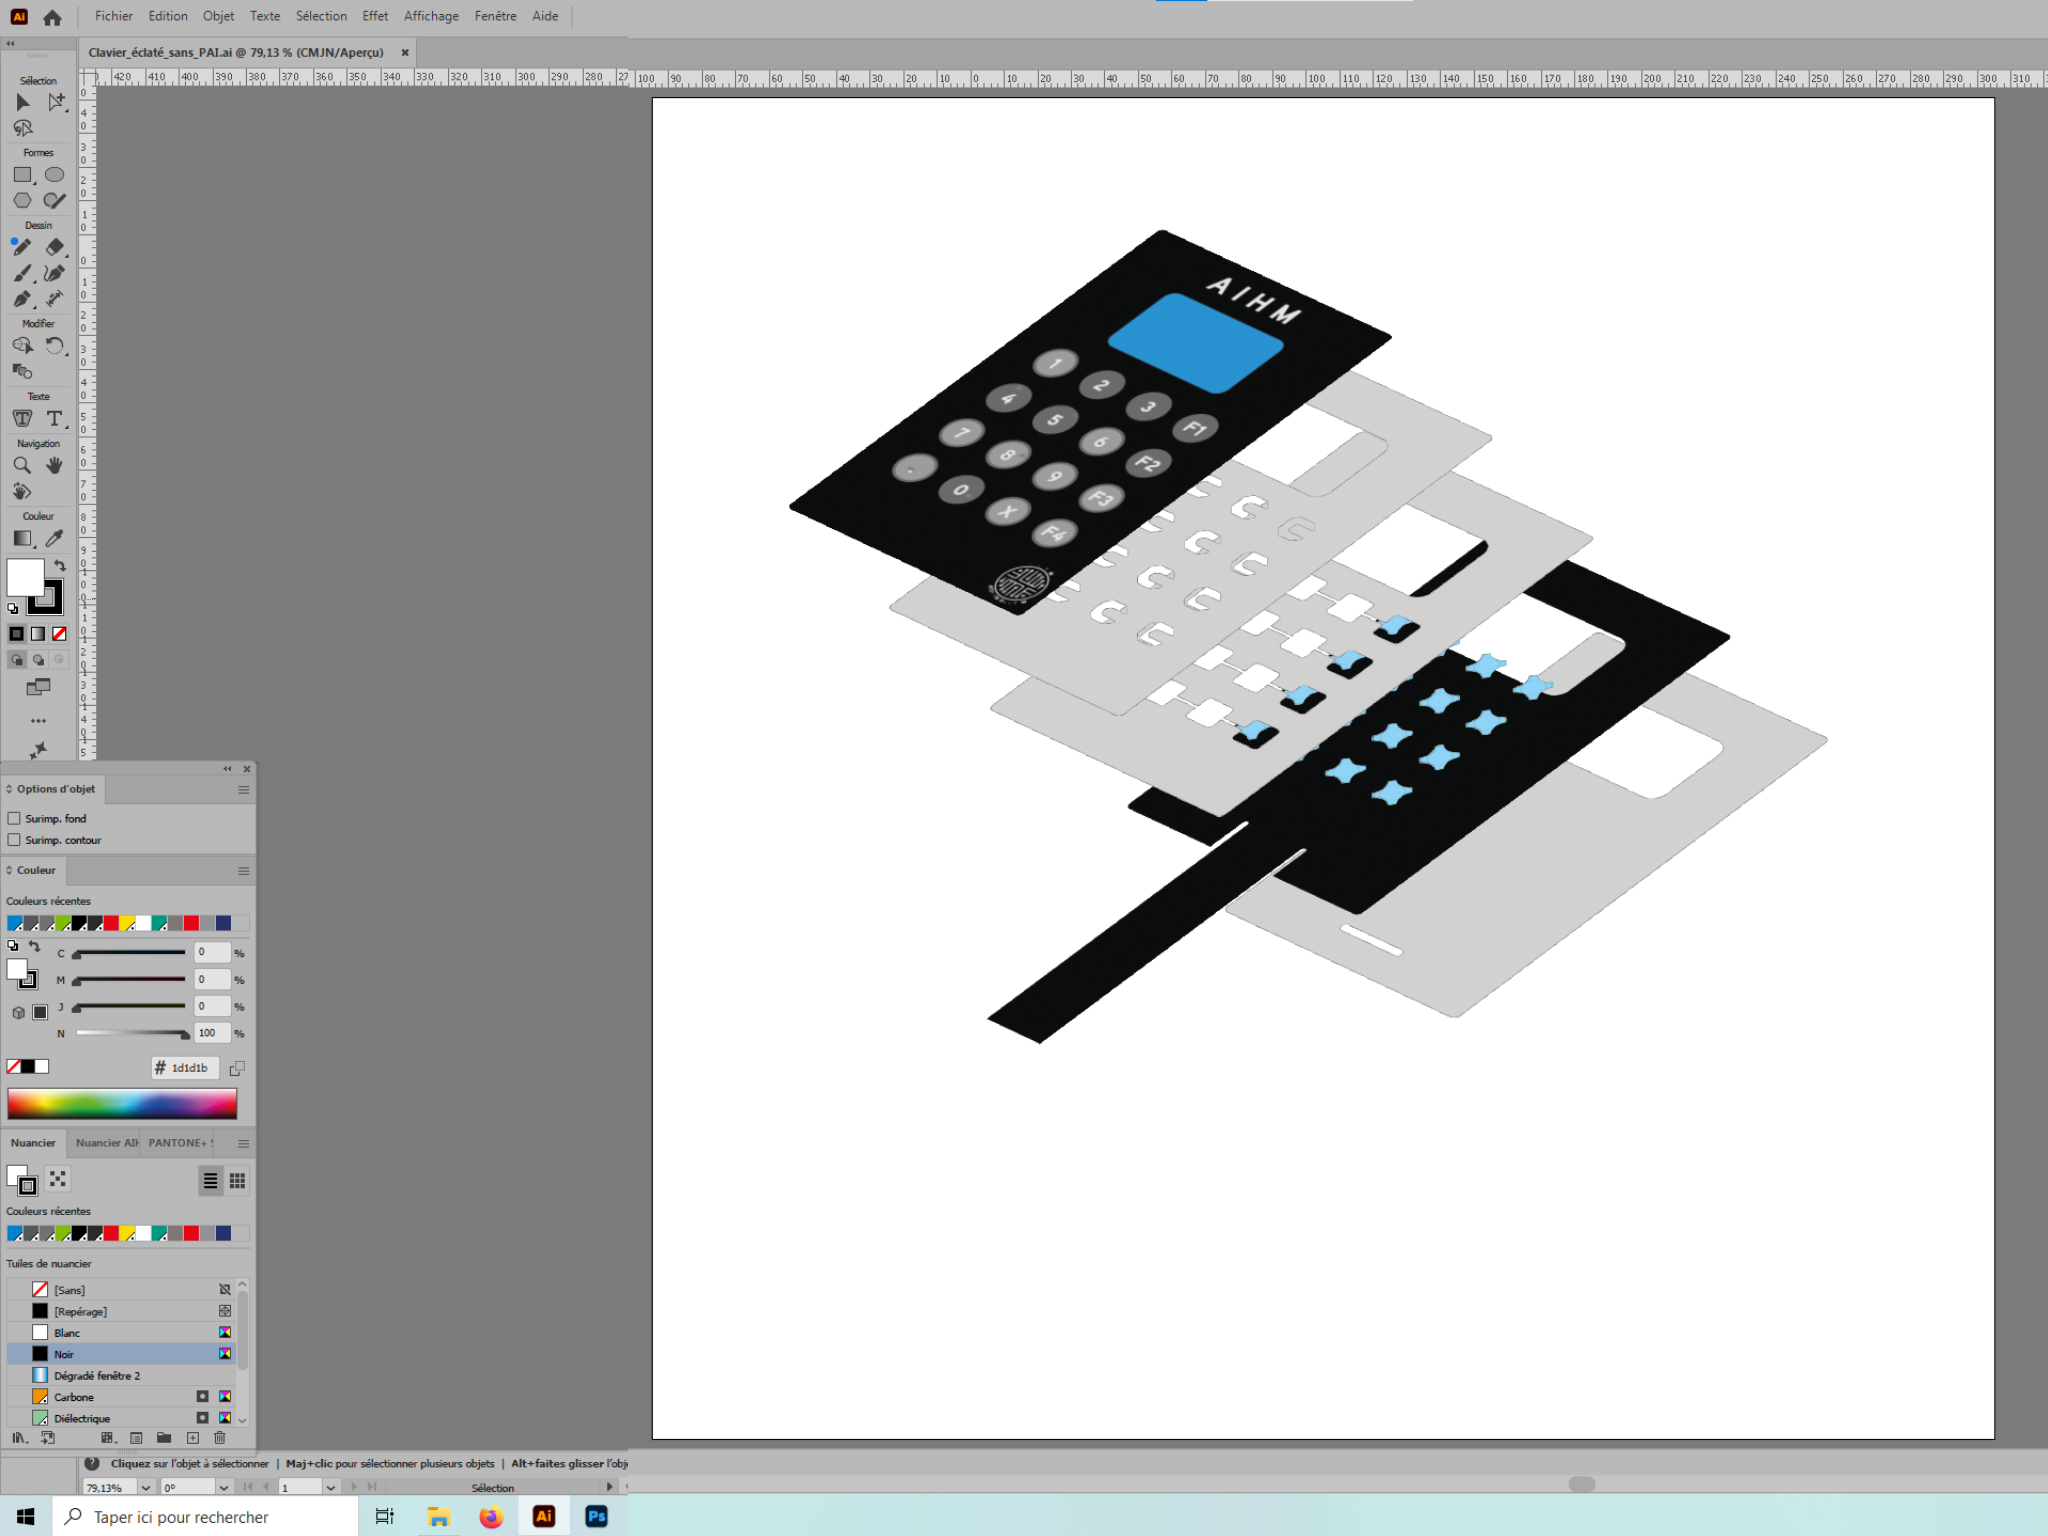The height and width of the screenshot is (1536, 2048).
Task: Open the Effet menu
Action: pos(375,16)
